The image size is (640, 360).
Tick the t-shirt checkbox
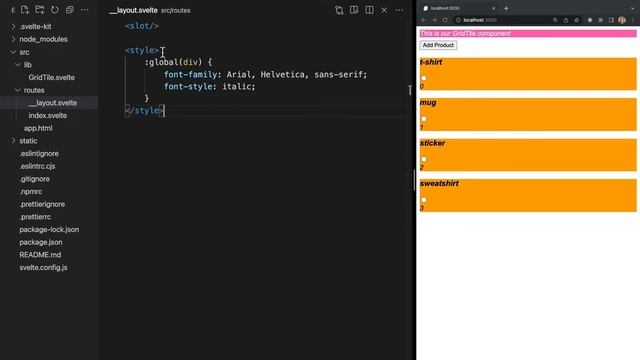[424, 78]
